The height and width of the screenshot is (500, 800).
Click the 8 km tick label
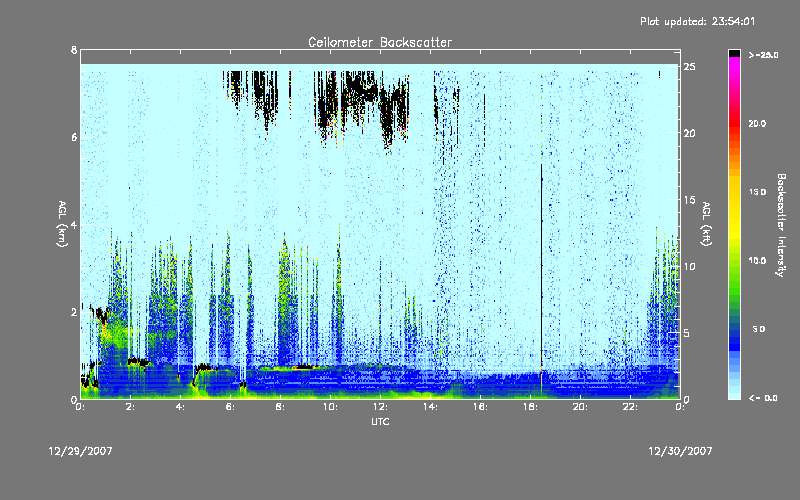pyautogui.click(x=74, y=50)
